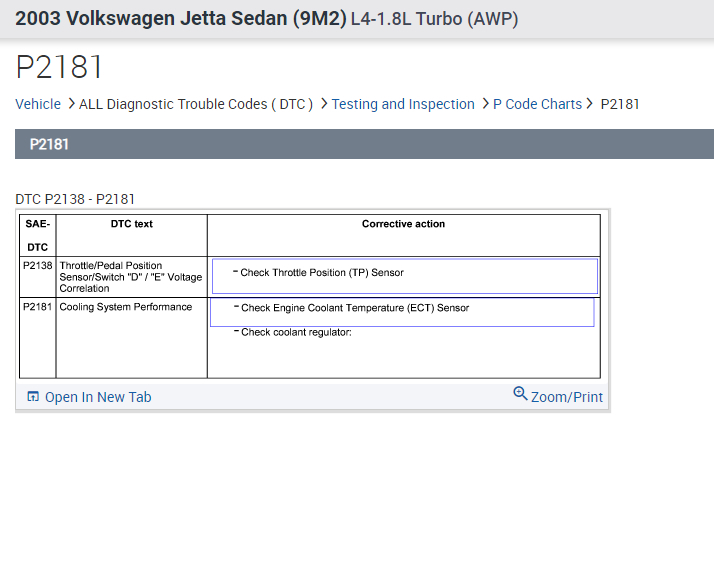Open the Vehicle breadcrumb link

[x=38, y=104]
